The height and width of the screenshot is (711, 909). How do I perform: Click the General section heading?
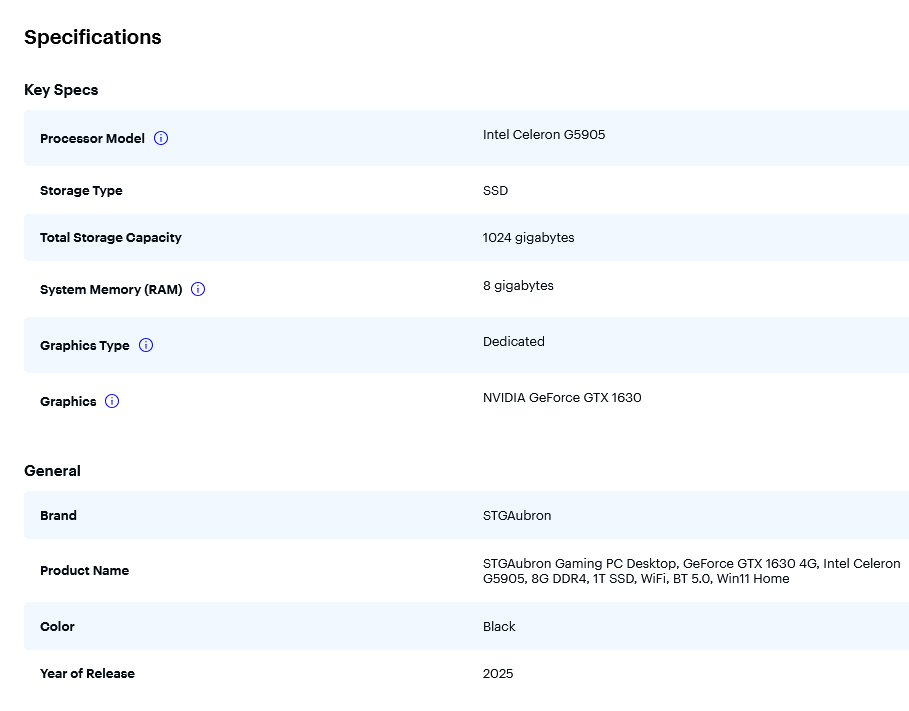tap(52, 471)
